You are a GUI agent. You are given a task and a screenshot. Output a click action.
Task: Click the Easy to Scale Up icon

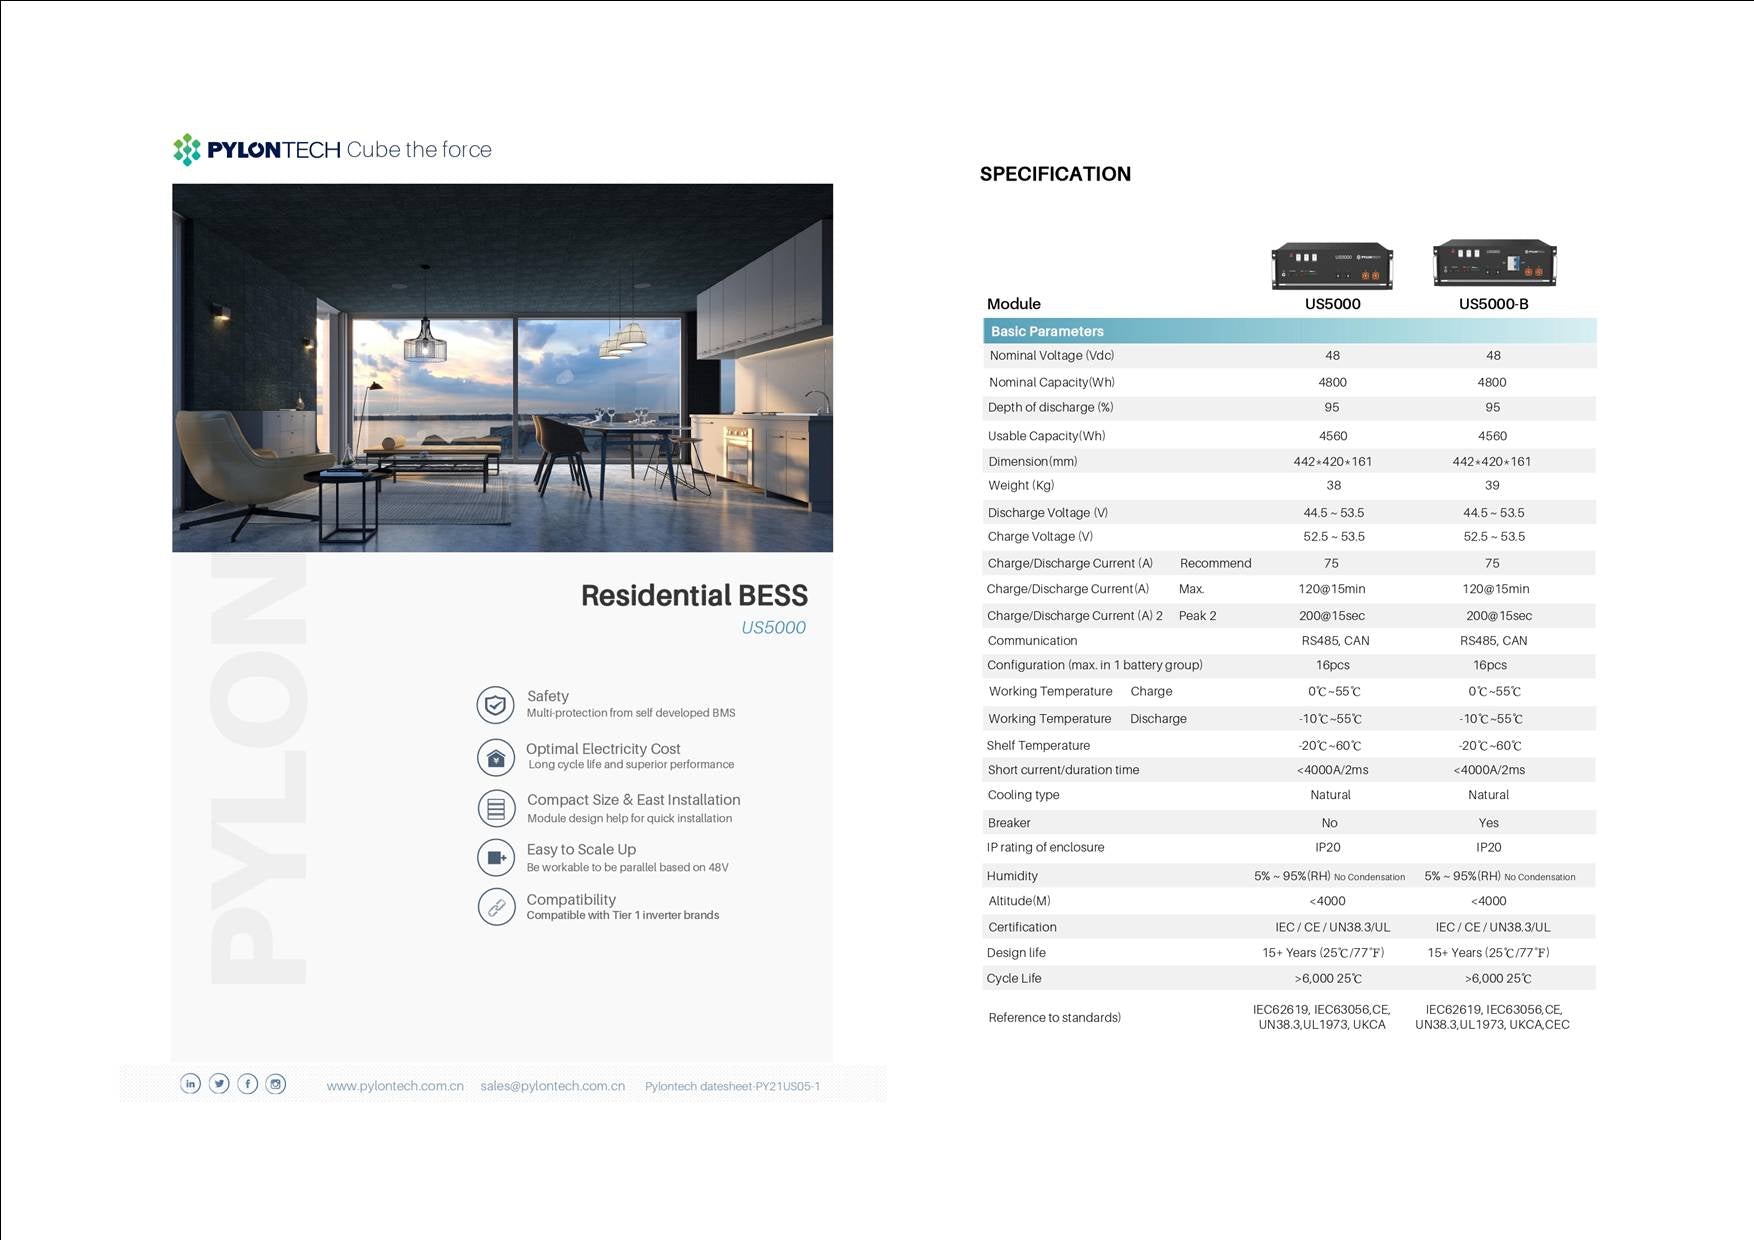pyautogui.click(x=495, y=858)
